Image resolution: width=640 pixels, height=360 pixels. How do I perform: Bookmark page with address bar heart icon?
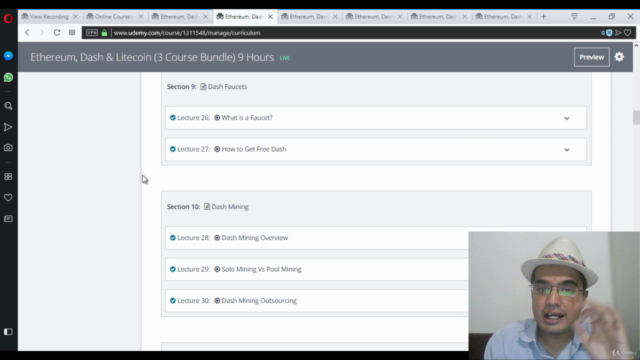tap(628, 33)
